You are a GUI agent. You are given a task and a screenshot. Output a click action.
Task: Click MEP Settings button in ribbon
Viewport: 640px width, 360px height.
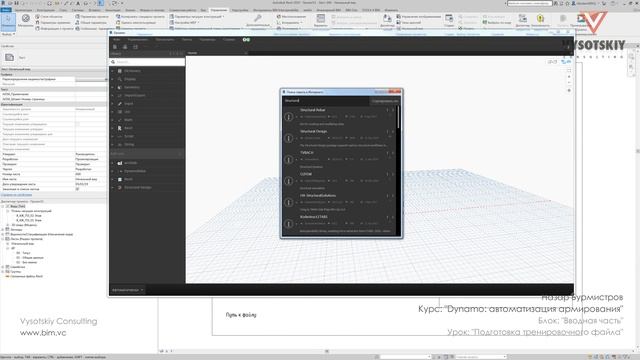click(184, 22)
